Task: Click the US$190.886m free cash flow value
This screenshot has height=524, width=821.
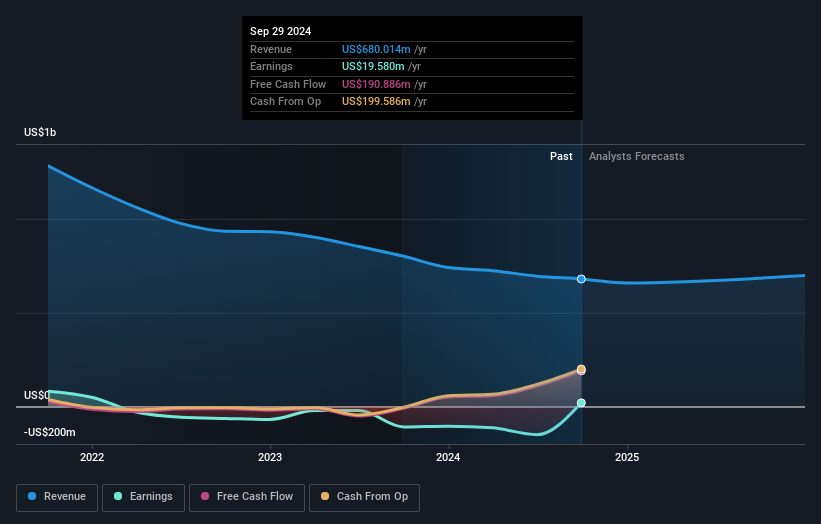Action: (x=376, y=84)
